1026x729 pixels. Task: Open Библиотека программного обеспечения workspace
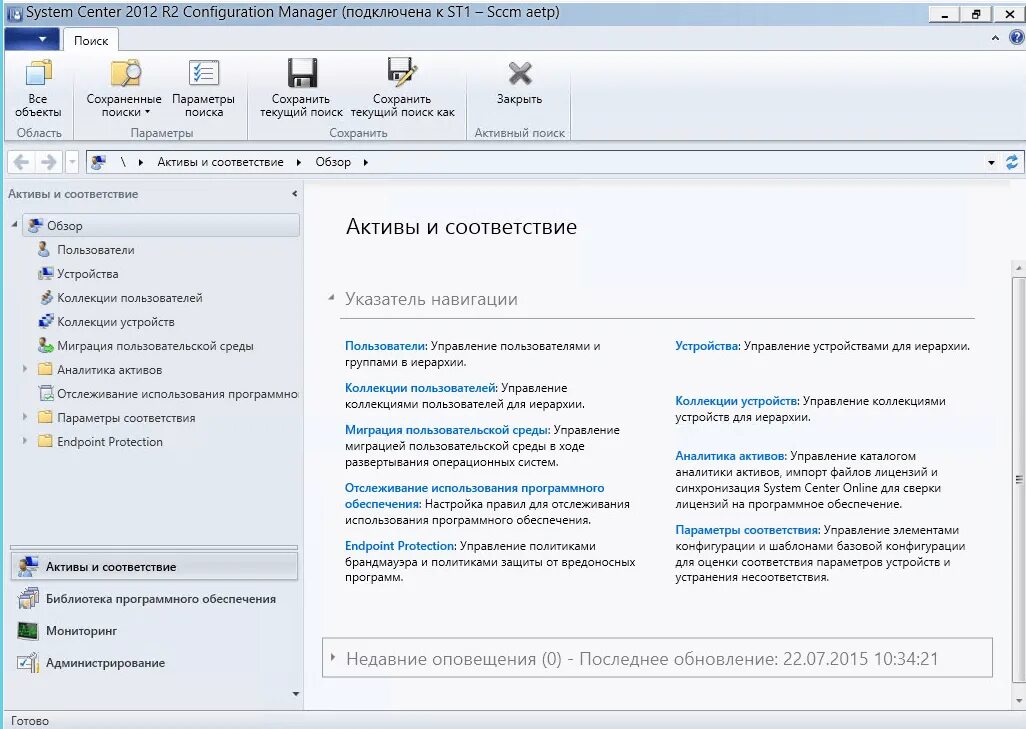(154, 599)
